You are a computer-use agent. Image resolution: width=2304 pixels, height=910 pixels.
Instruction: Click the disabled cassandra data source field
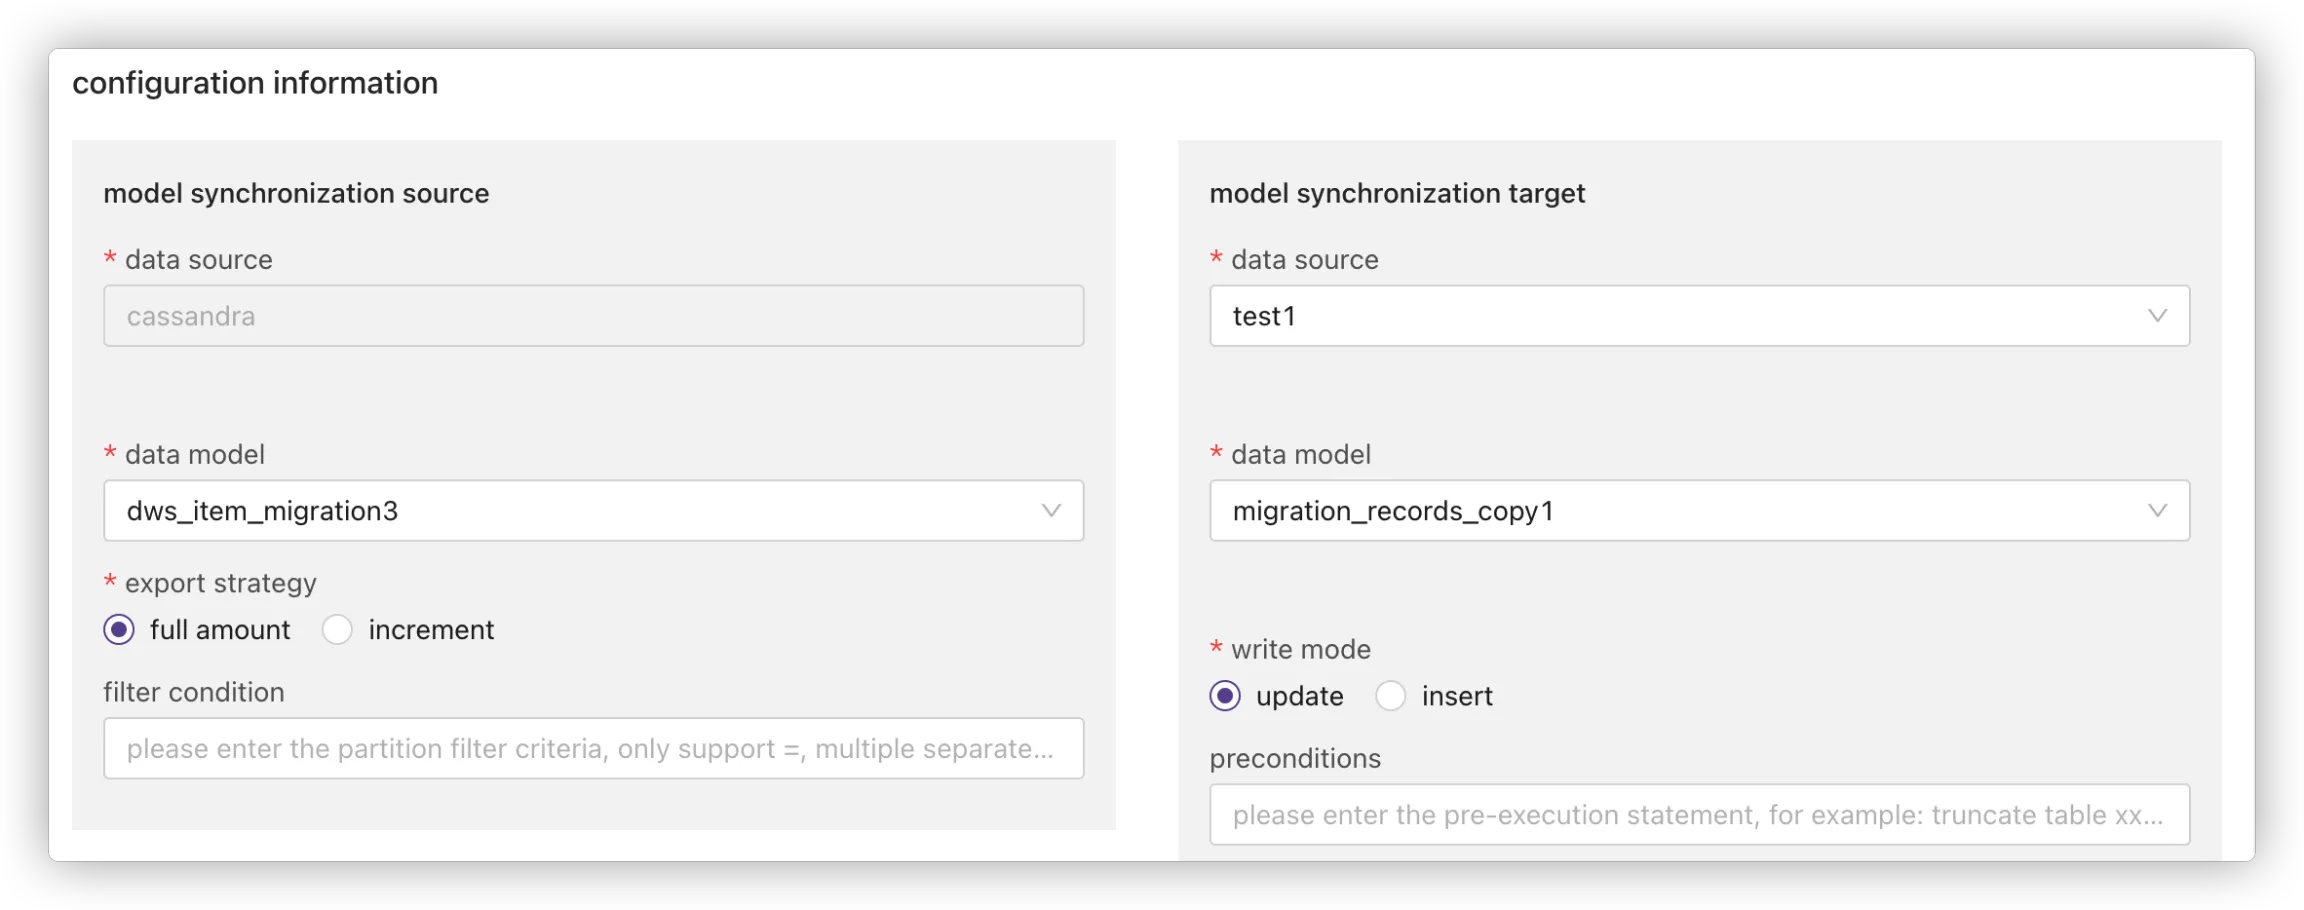[593, 316]
